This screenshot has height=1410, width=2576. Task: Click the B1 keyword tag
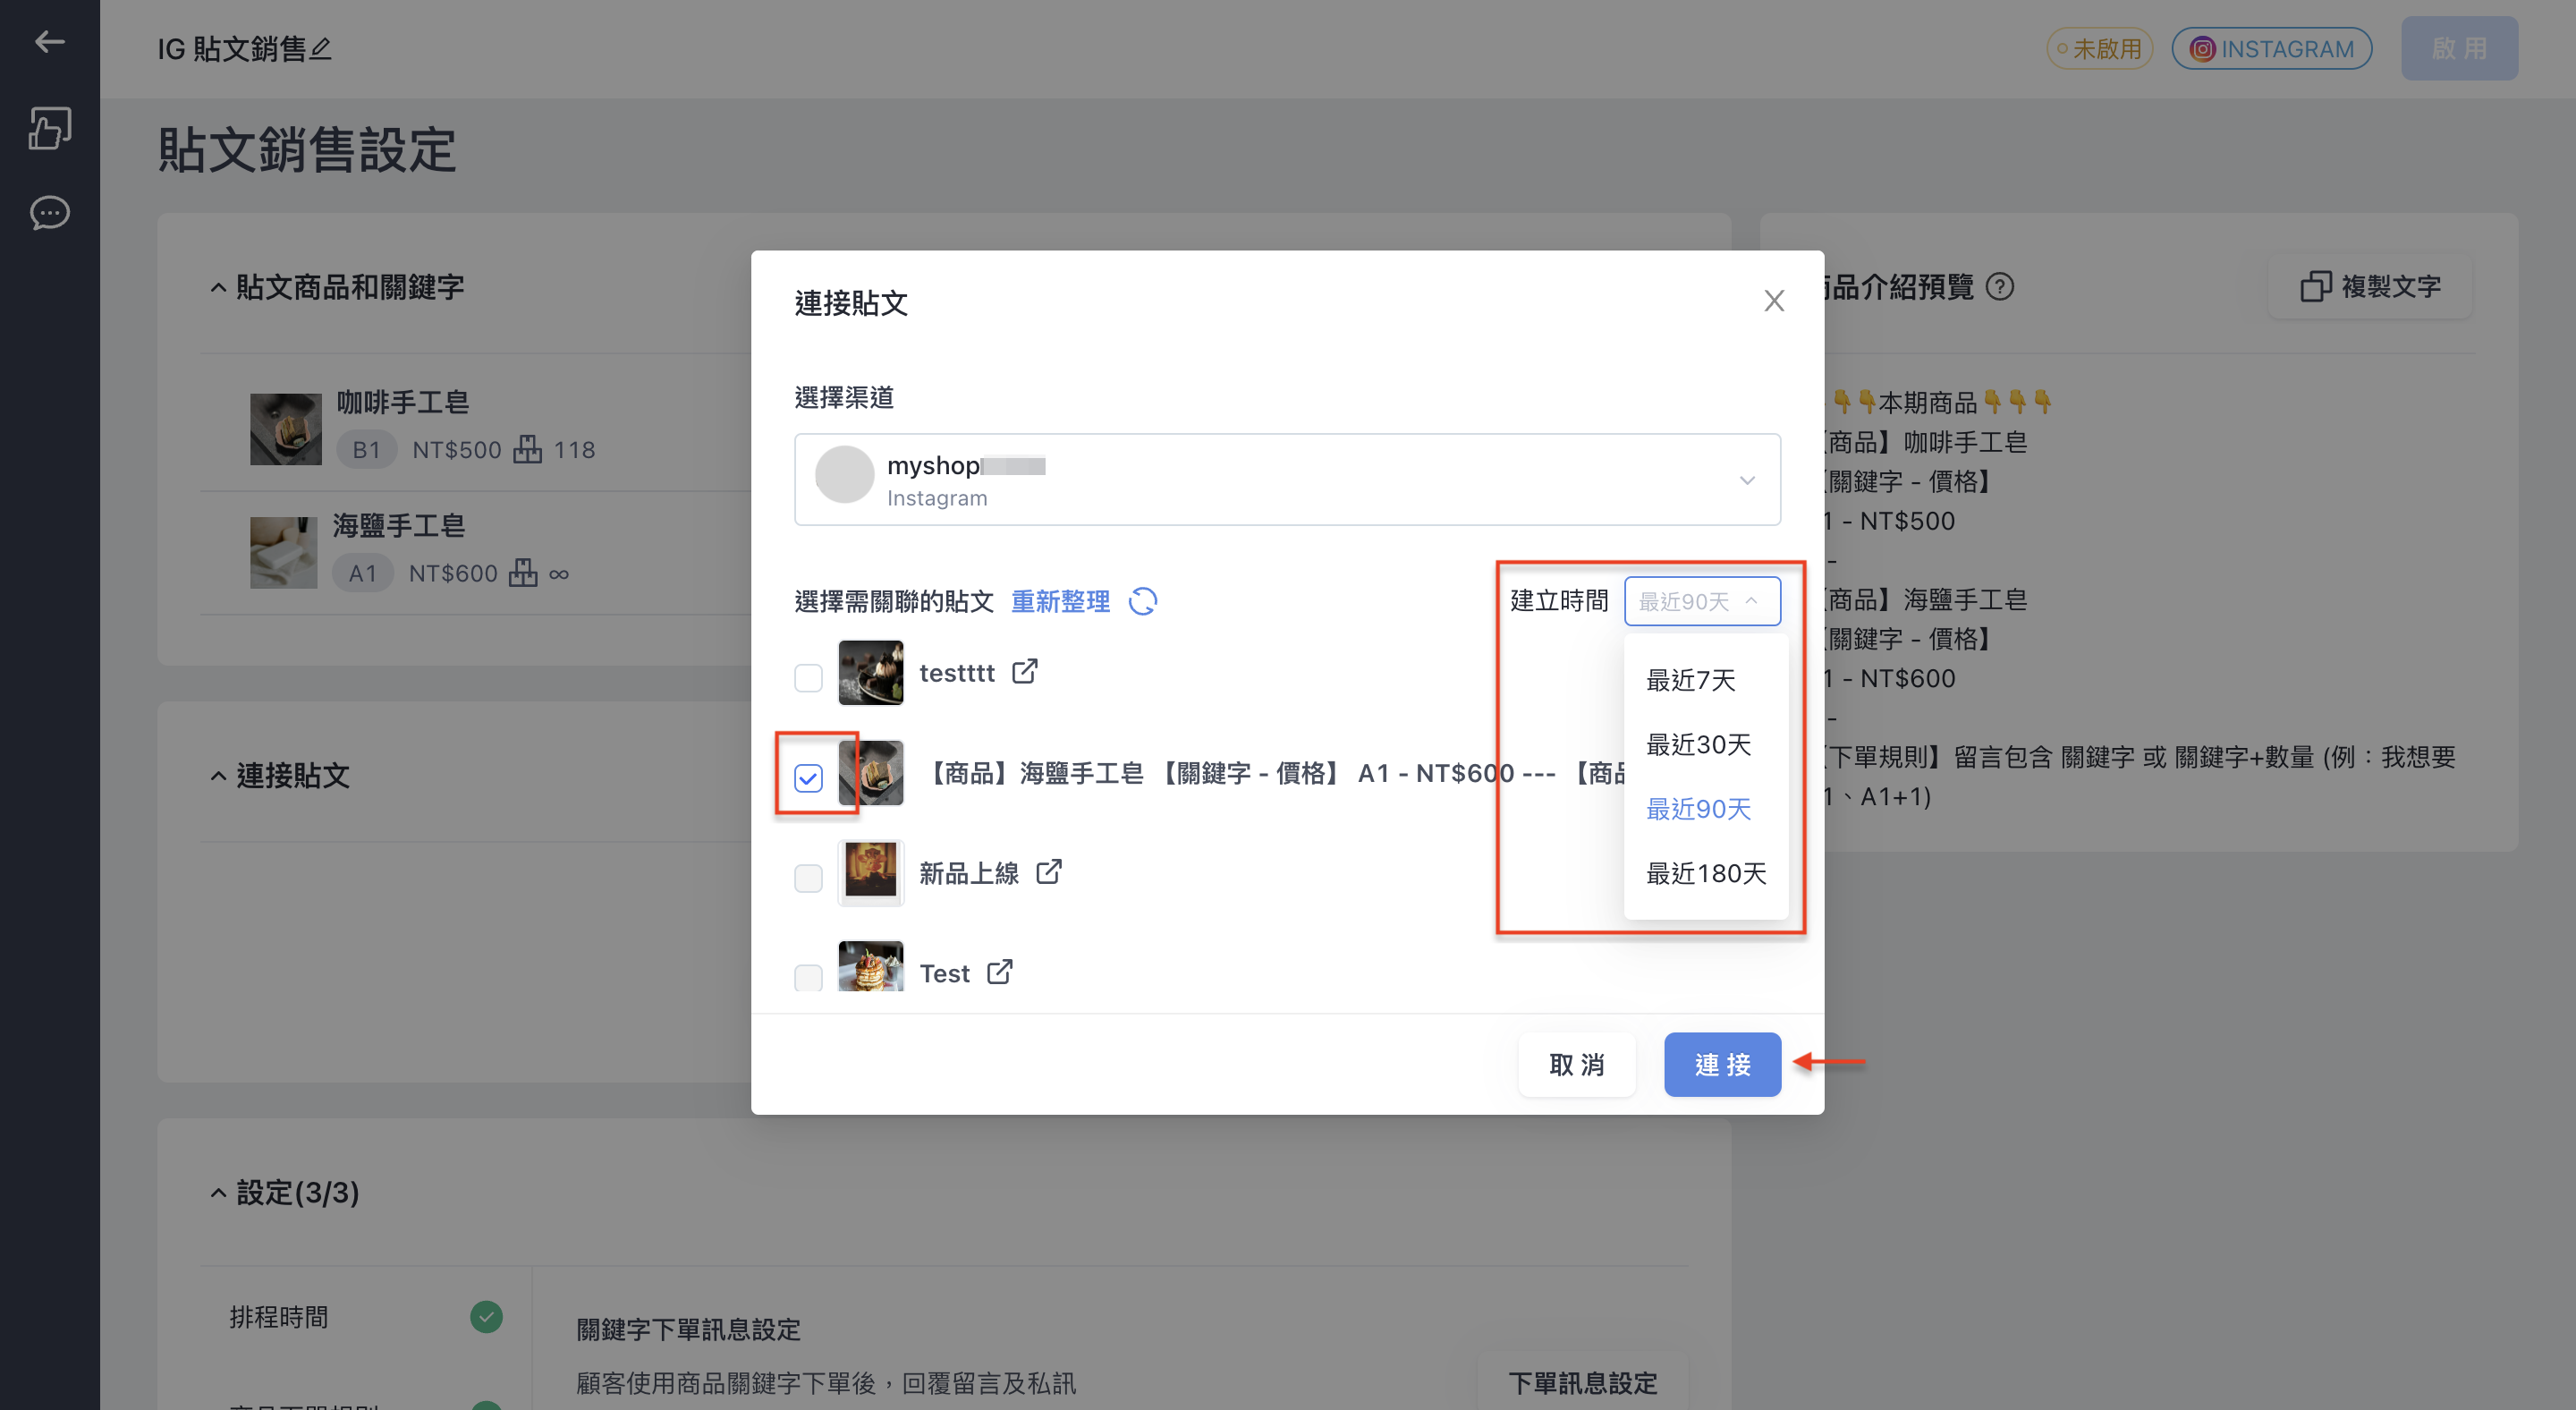coord(366,450)
